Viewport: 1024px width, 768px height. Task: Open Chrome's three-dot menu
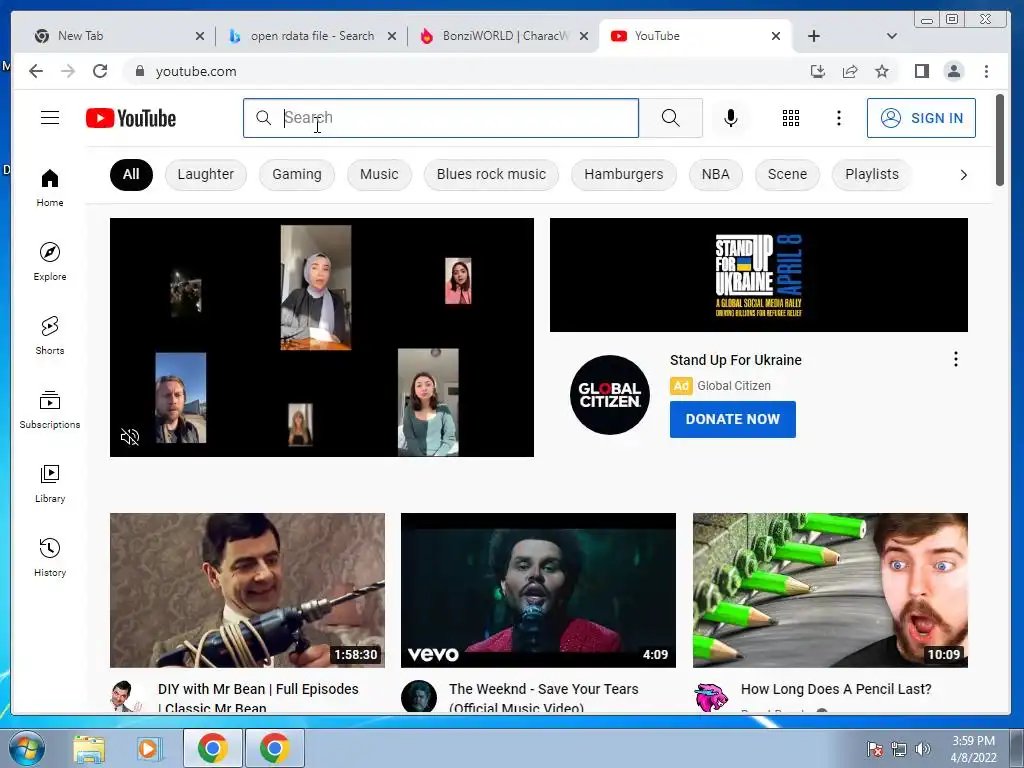(986, 71)
